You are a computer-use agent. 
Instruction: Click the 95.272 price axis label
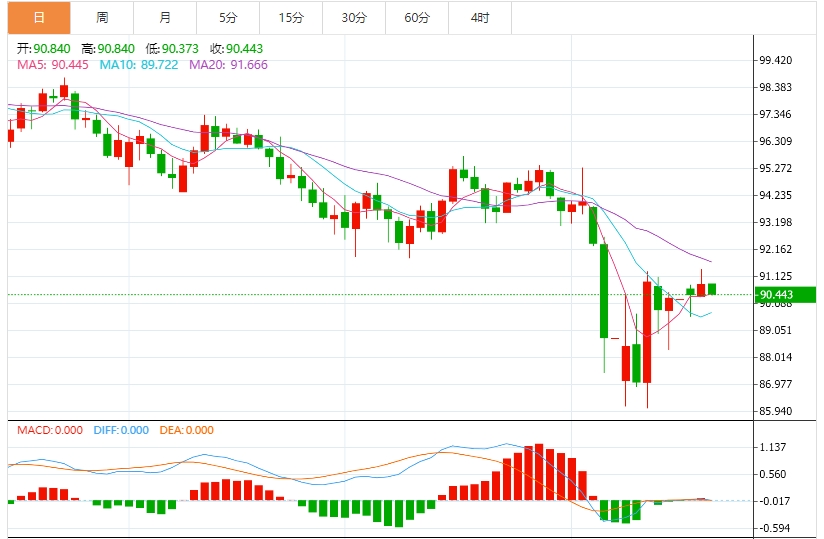(776, 169)
